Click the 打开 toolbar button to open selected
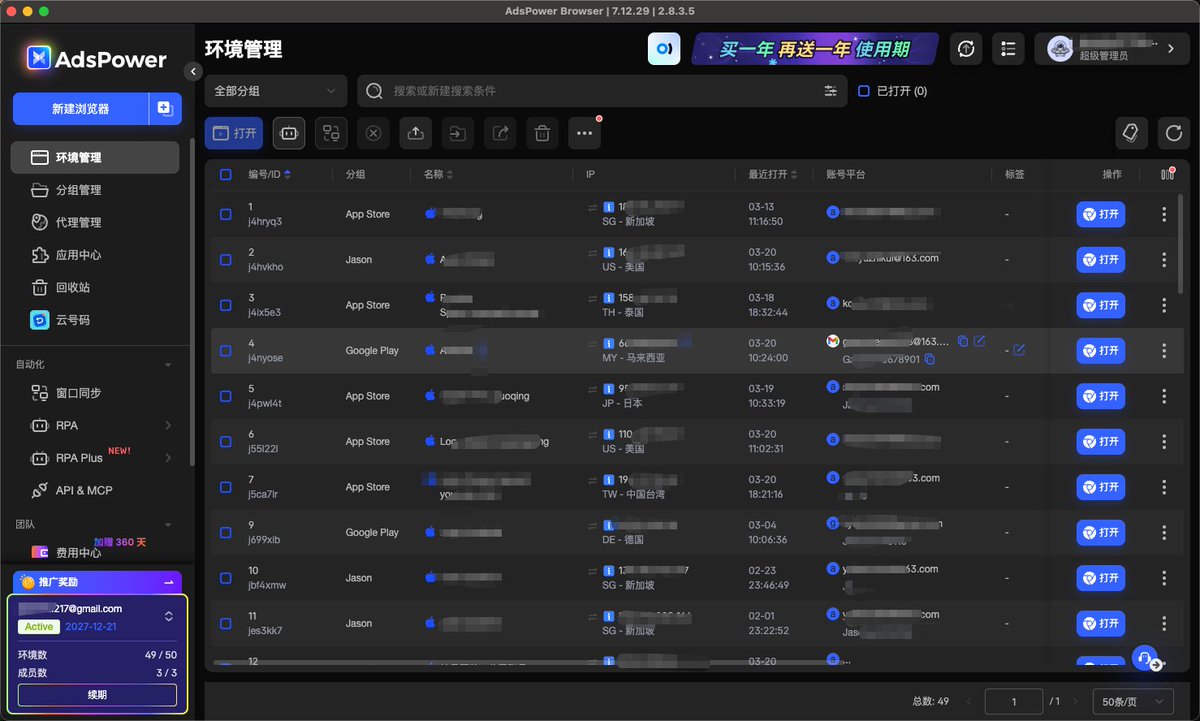Viewport: 1200px width, 721px height. pyautogui.click(x=234, y=132)
